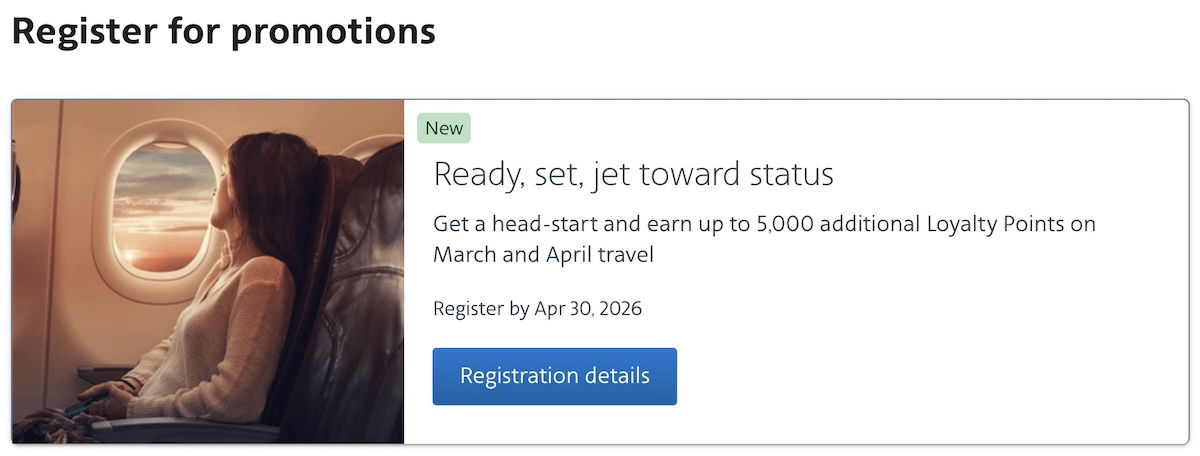Click the word 'promotions' in the heading

pos(333,31)
